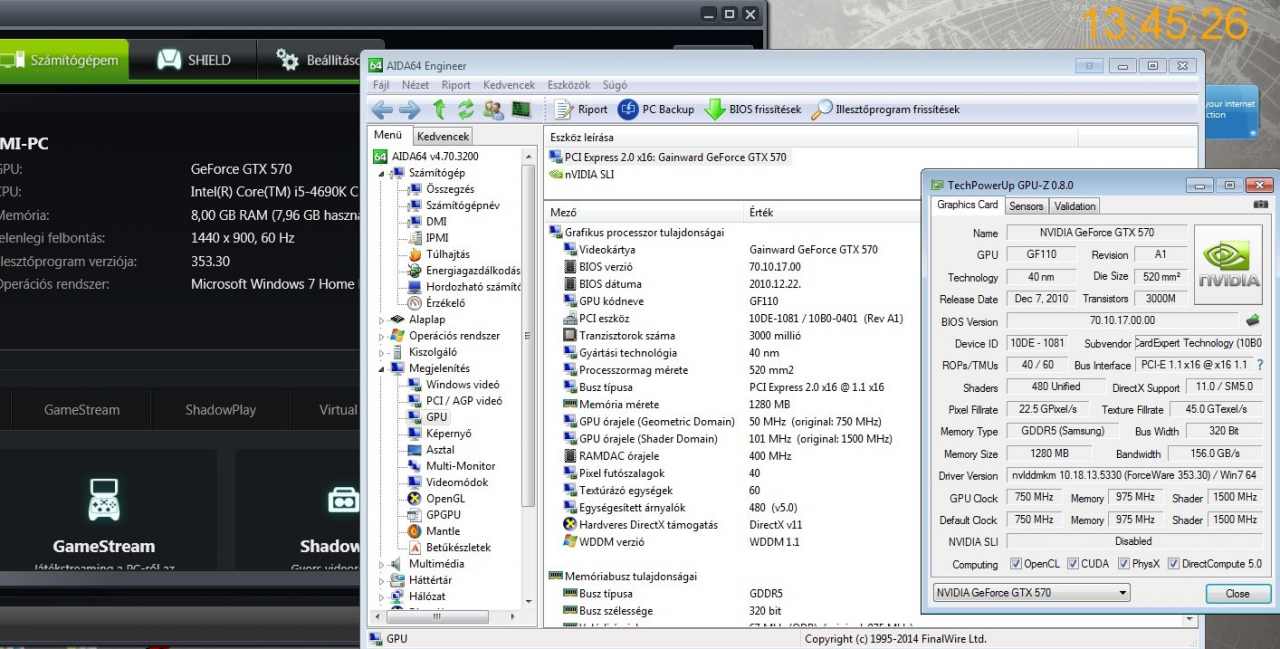Click the Forward arrow in AIDA64 toolbar
This screenshot has height=649, width=1280.
[x=409, y=110]
